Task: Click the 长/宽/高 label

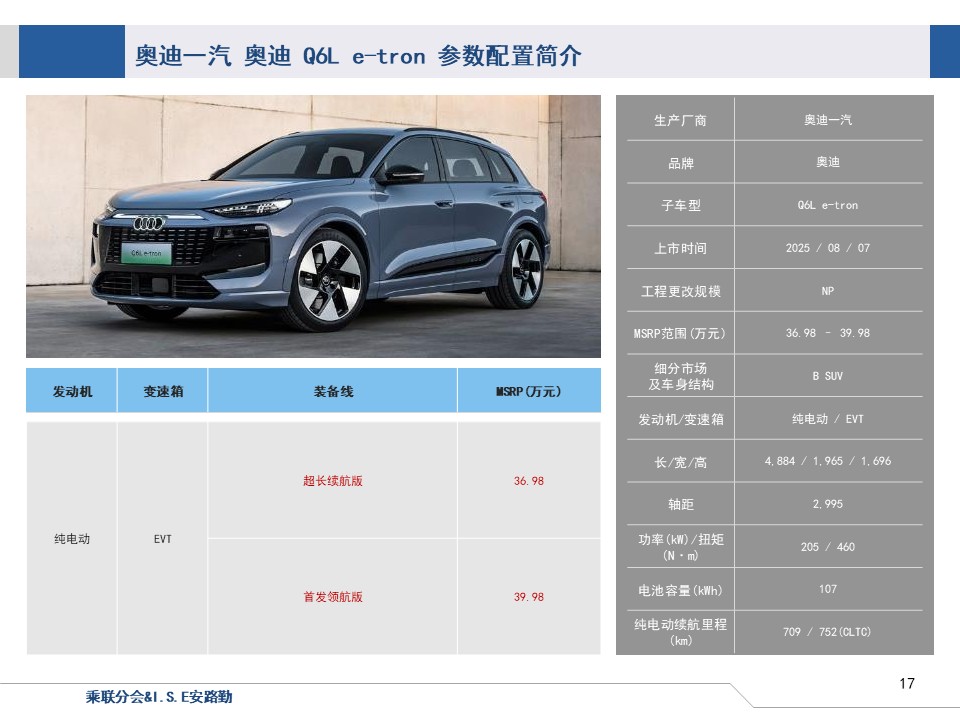Action: click(x=680, y=462)
